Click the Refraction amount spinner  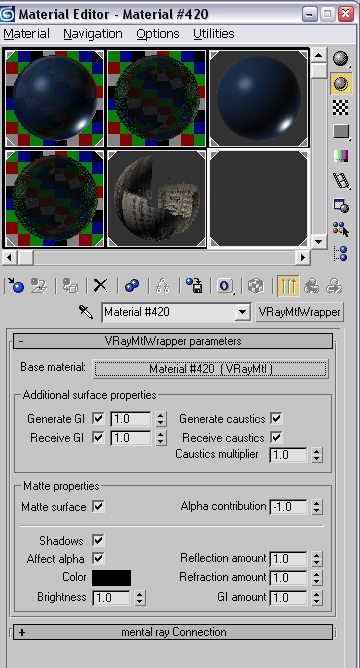(x=316, y=578)
